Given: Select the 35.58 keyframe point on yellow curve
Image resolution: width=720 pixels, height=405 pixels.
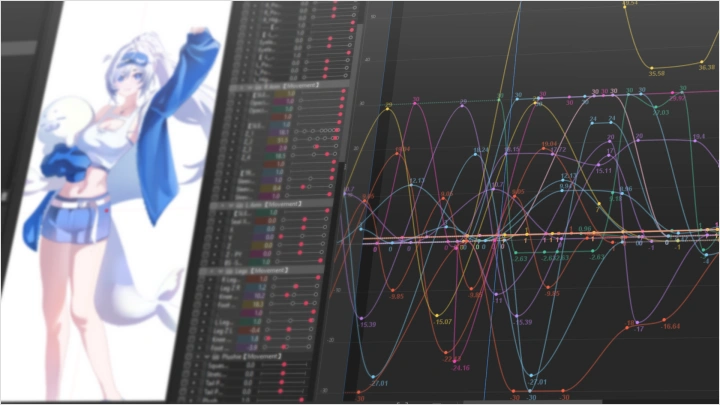Looking at the screenshot, I should (x=651, y=68).
